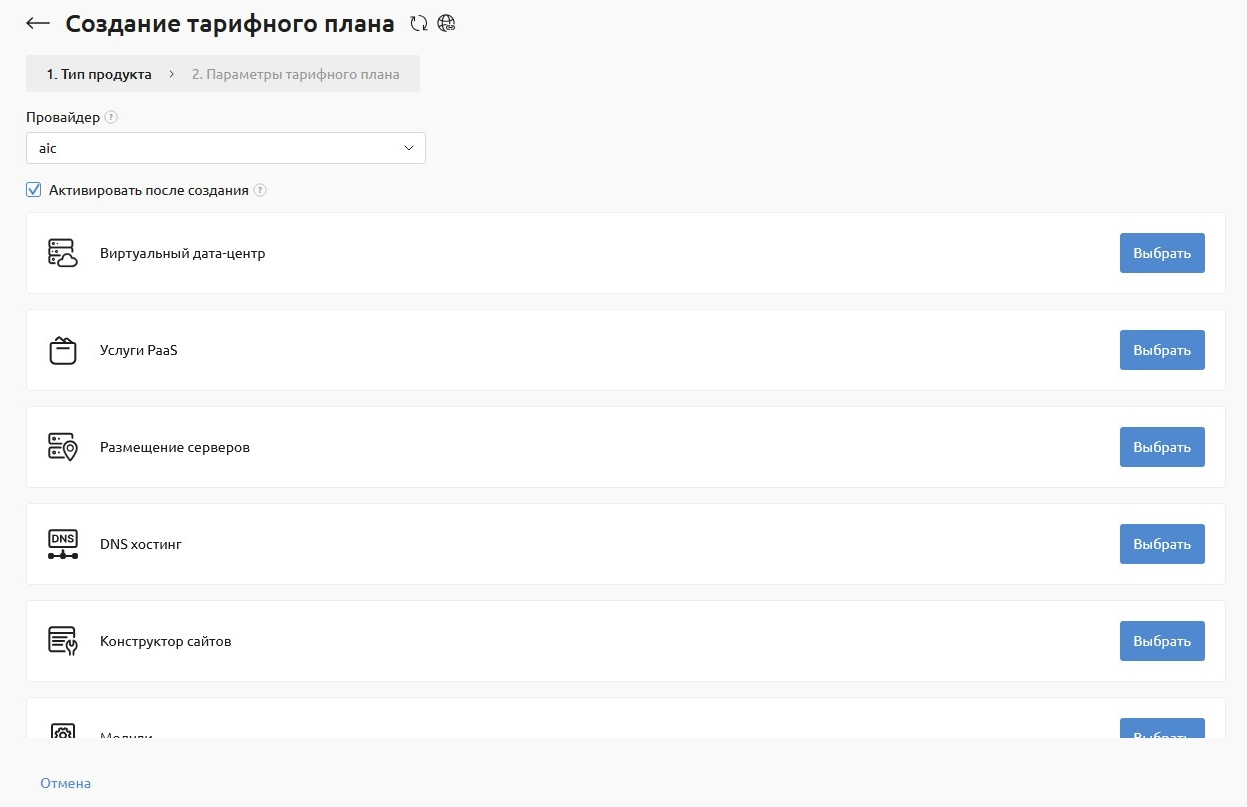Click help icon next to Активировать после создания
This screenshot has width=1247, height=807.
(x=260, y=190)
